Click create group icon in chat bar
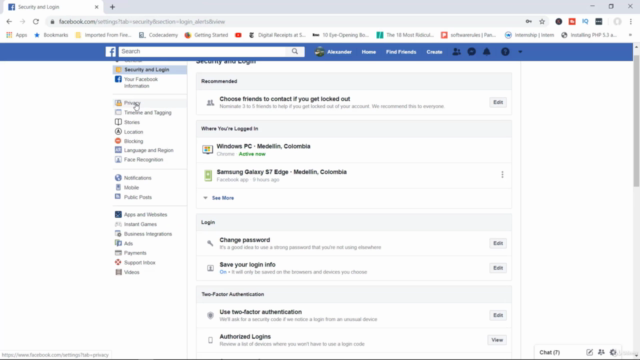Screen dimensions: 640x360 601,352
